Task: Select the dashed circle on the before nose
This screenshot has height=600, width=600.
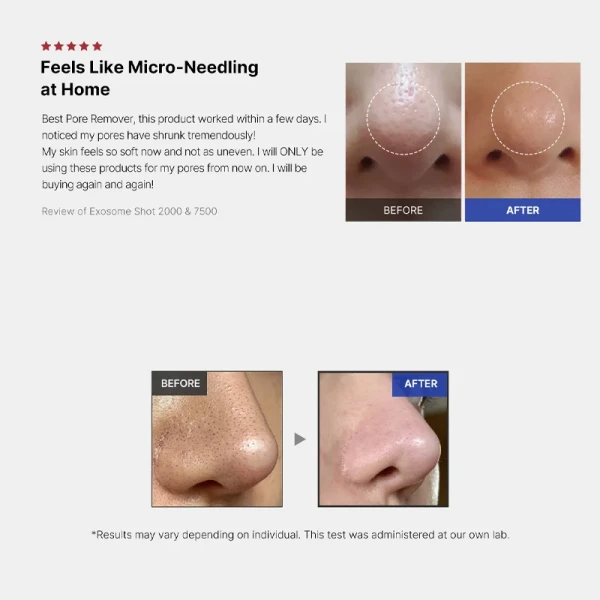Action: [403, 118]
